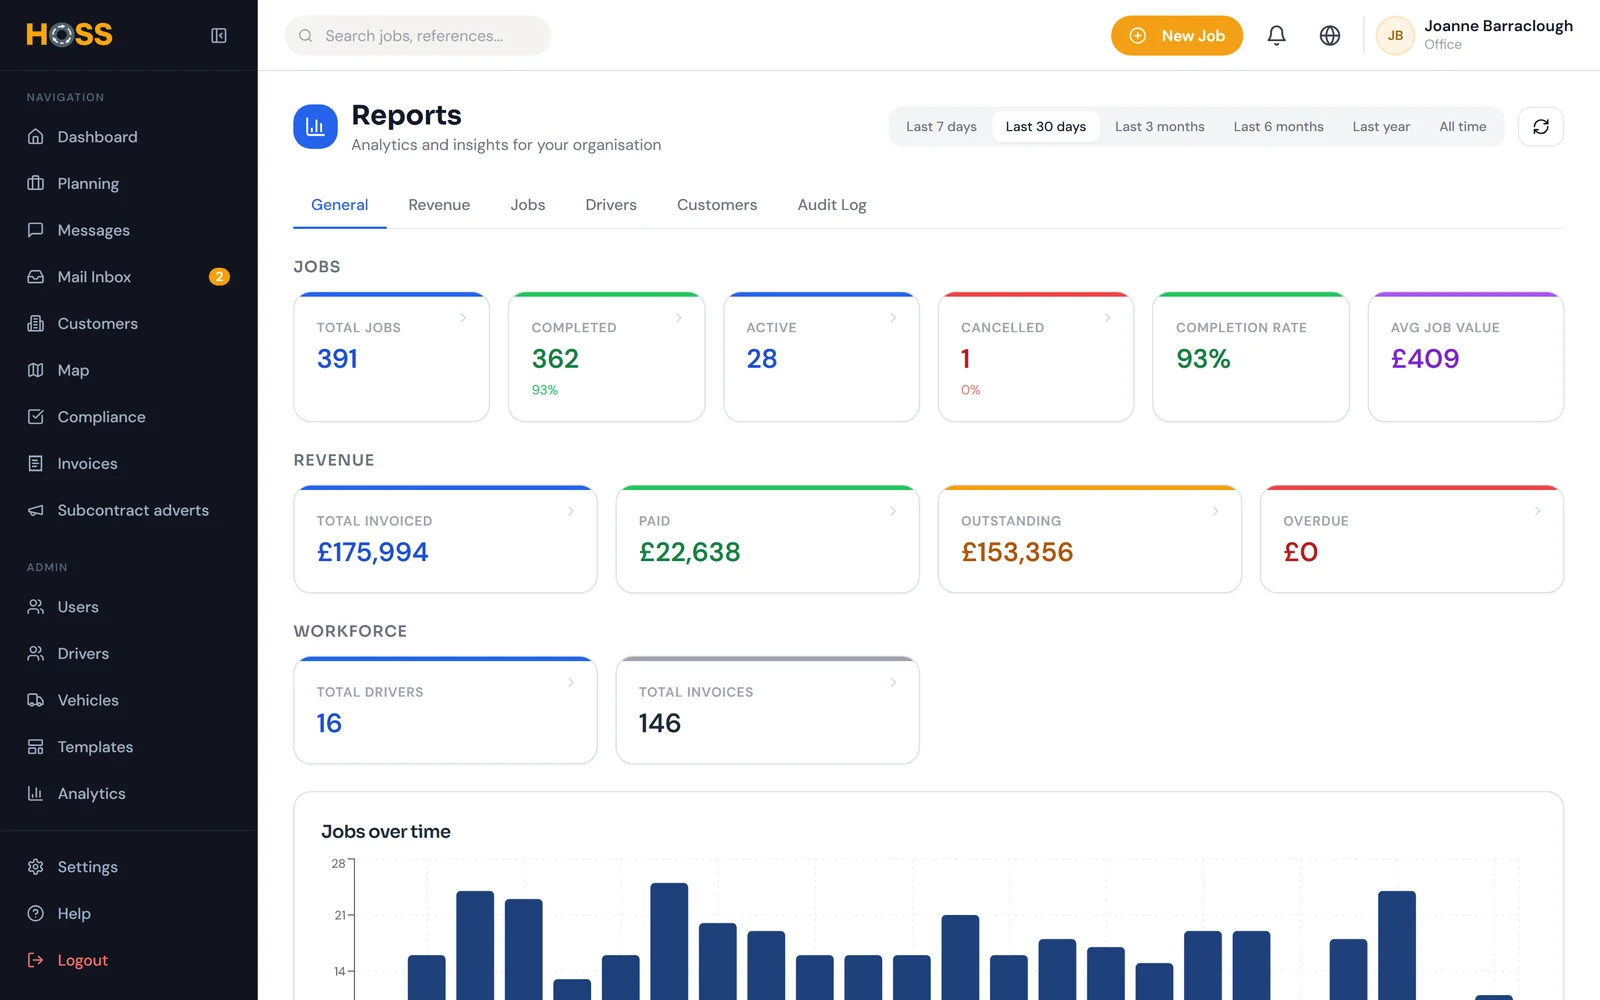1600x1000 pixels.
Task: Expand Total Jobs card chevron
Action: click(463, 318)
